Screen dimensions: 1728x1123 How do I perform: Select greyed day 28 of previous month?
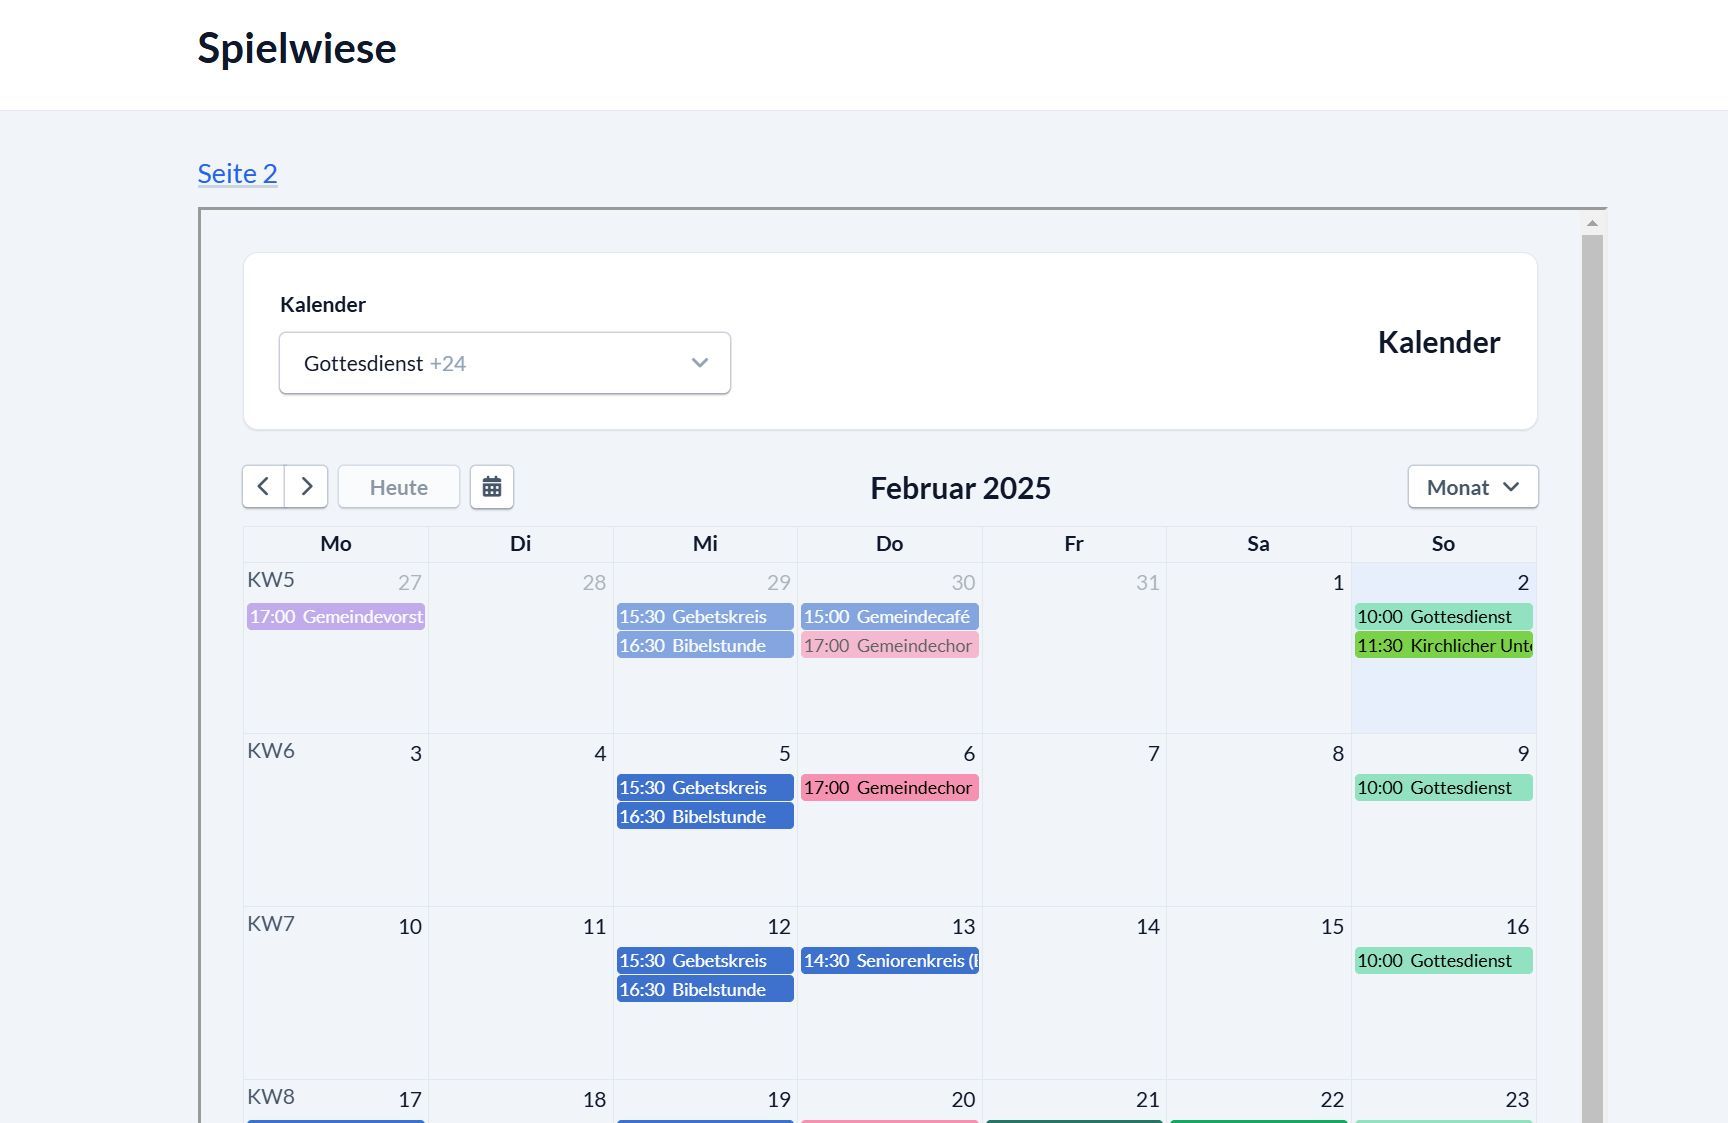tap(594, 583)
